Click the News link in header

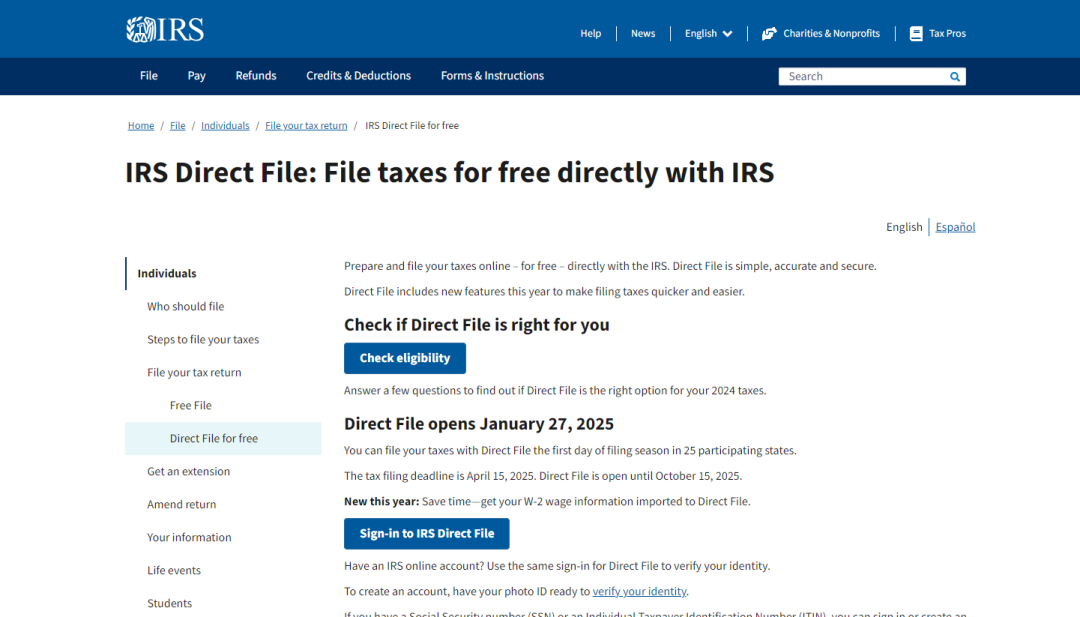point(643,33)
